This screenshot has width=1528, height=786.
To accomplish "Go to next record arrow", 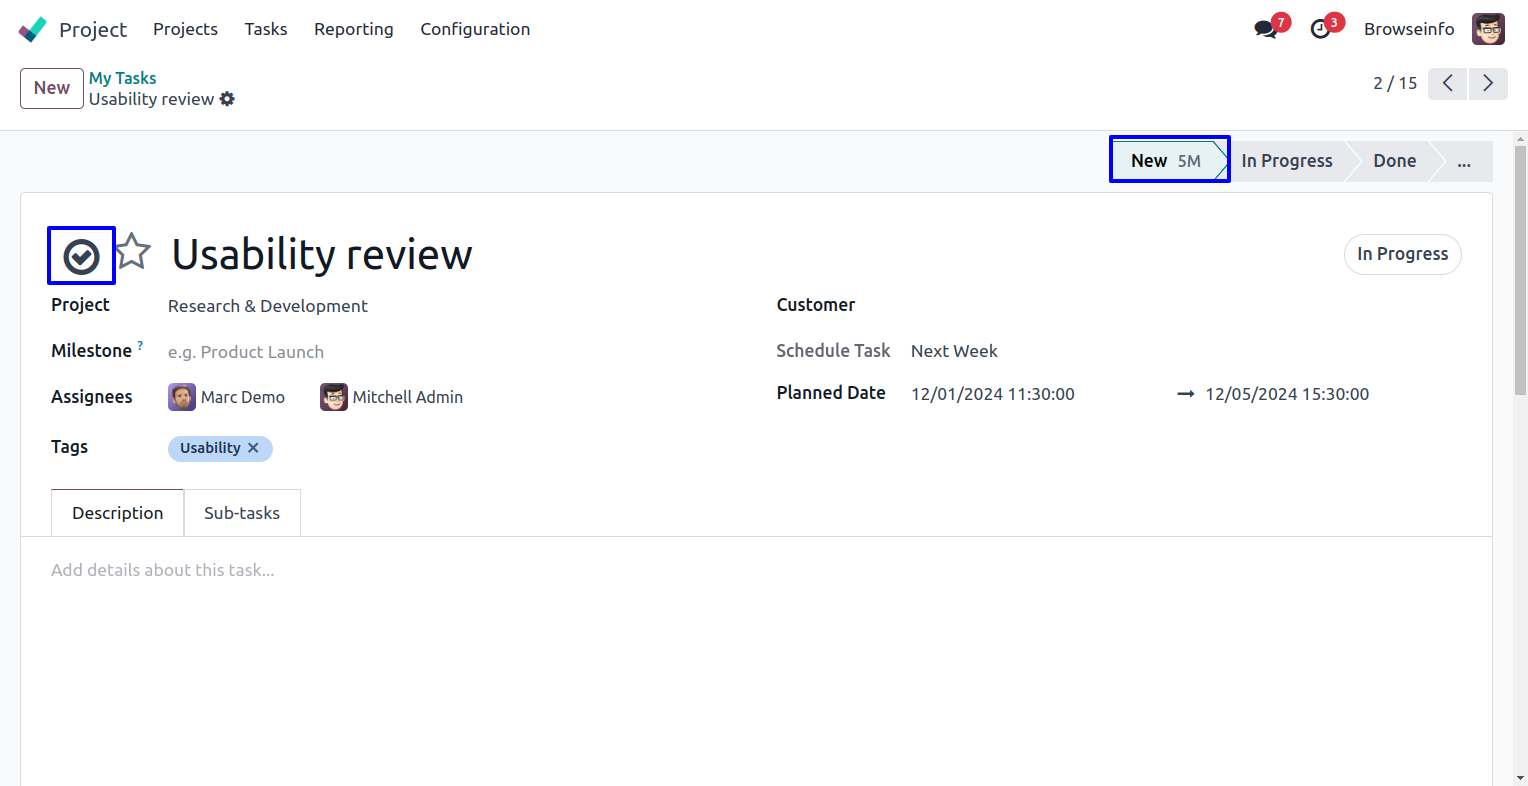I will click(1488, 83).
